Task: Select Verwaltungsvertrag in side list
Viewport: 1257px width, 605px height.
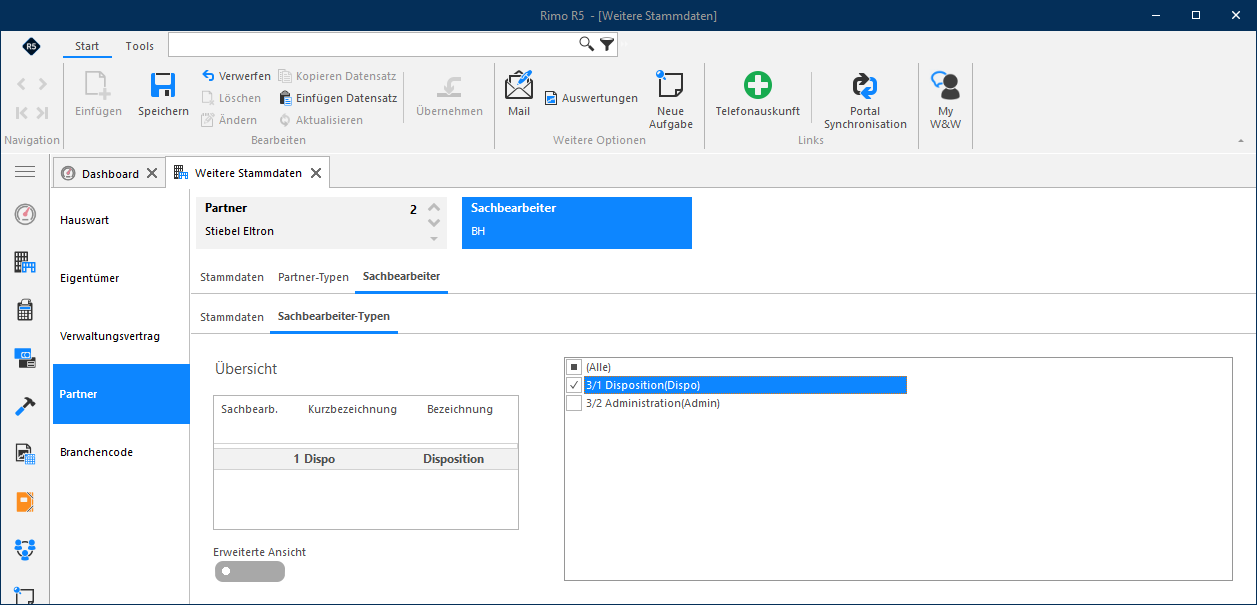Action: pos(121,336)
